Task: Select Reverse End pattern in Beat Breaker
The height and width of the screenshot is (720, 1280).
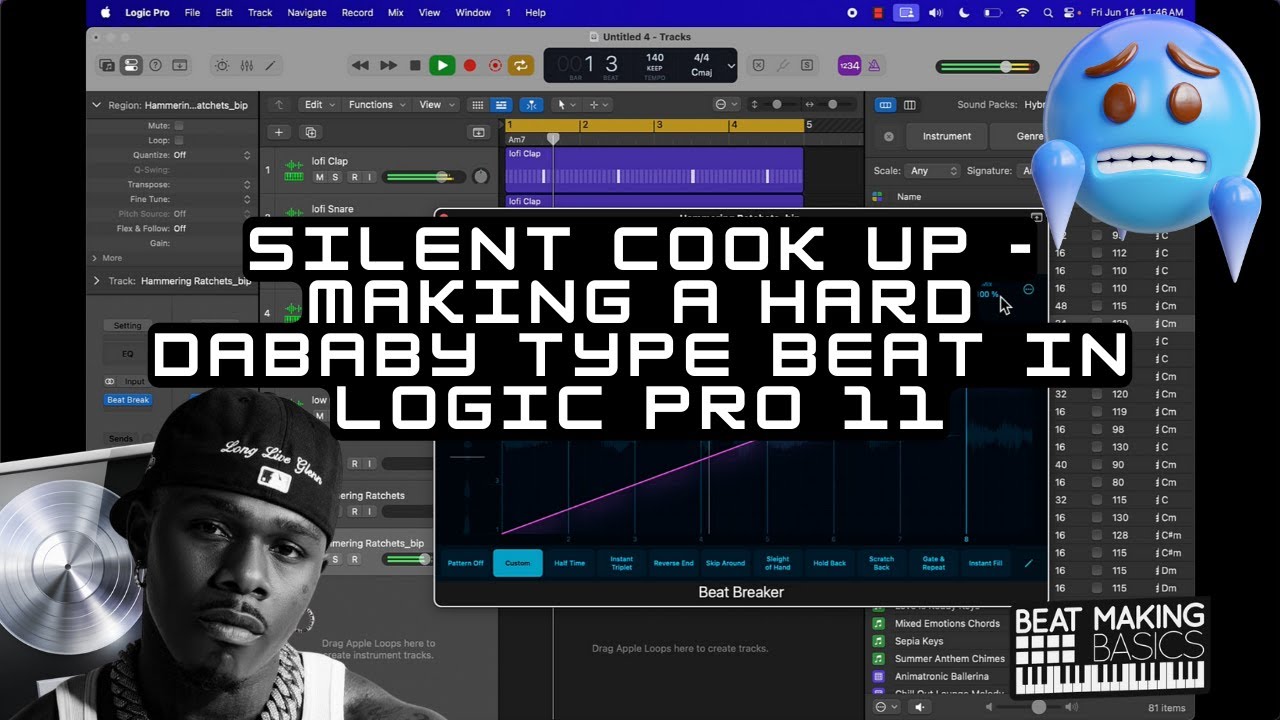Action: pos(674,563)
